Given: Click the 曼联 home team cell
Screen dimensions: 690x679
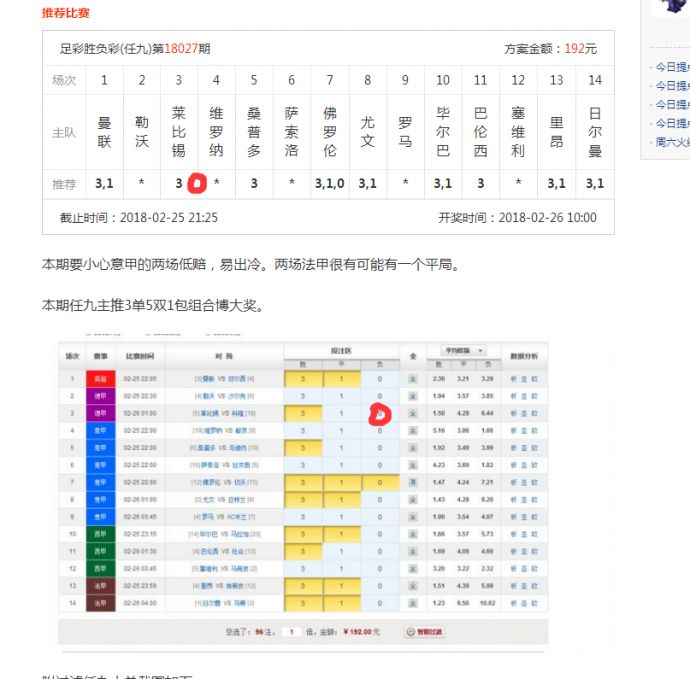Looking at the screenshot, I should click(104, 132).
